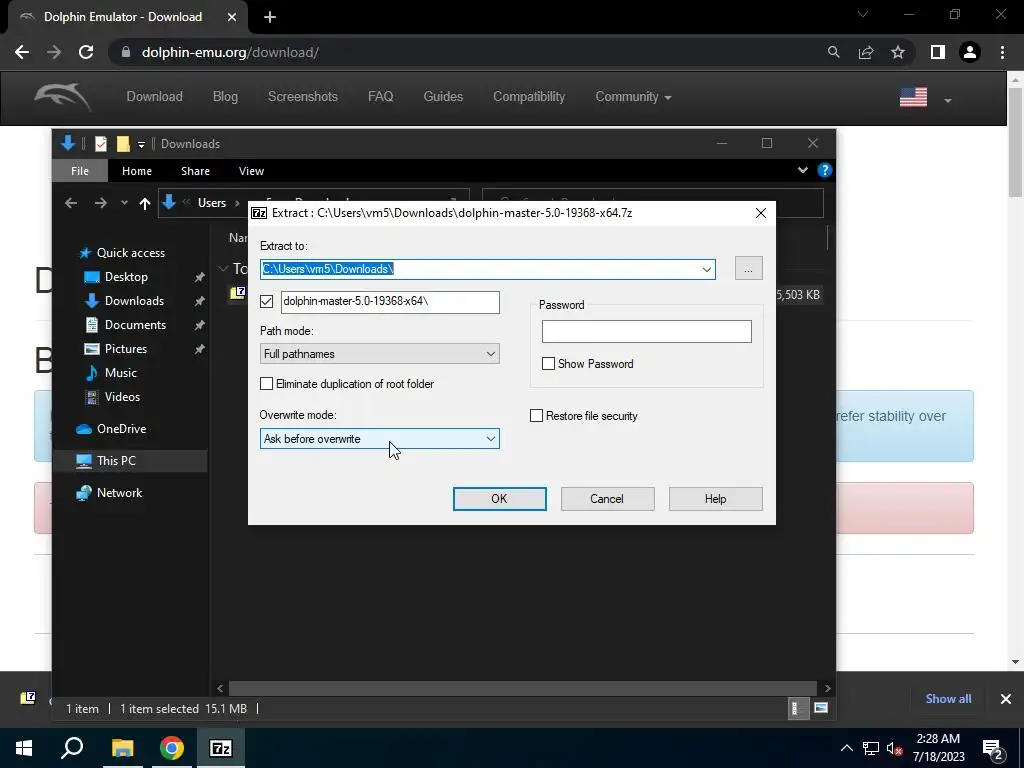Open a new browser tab
Viewport: 1024px width, 768px height.
tap(270, 18)
